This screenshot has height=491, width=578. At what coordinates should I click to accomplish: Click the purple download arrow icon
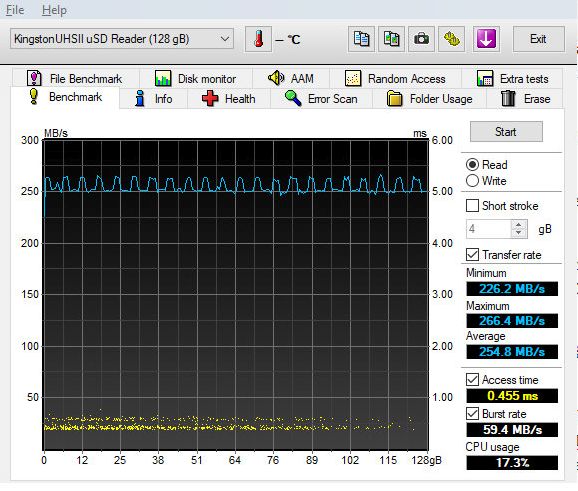pyautogui.click(x=486, y=39)
